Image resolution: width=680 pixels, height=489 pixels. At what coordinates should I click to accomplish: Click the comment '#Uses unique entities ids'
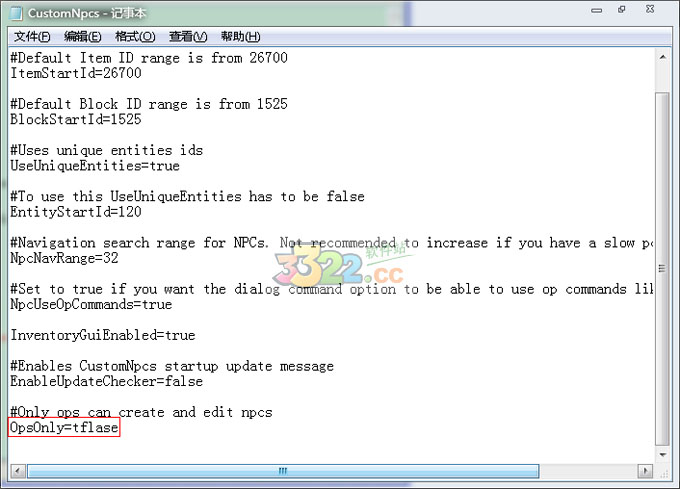click(x=107, y=150)
